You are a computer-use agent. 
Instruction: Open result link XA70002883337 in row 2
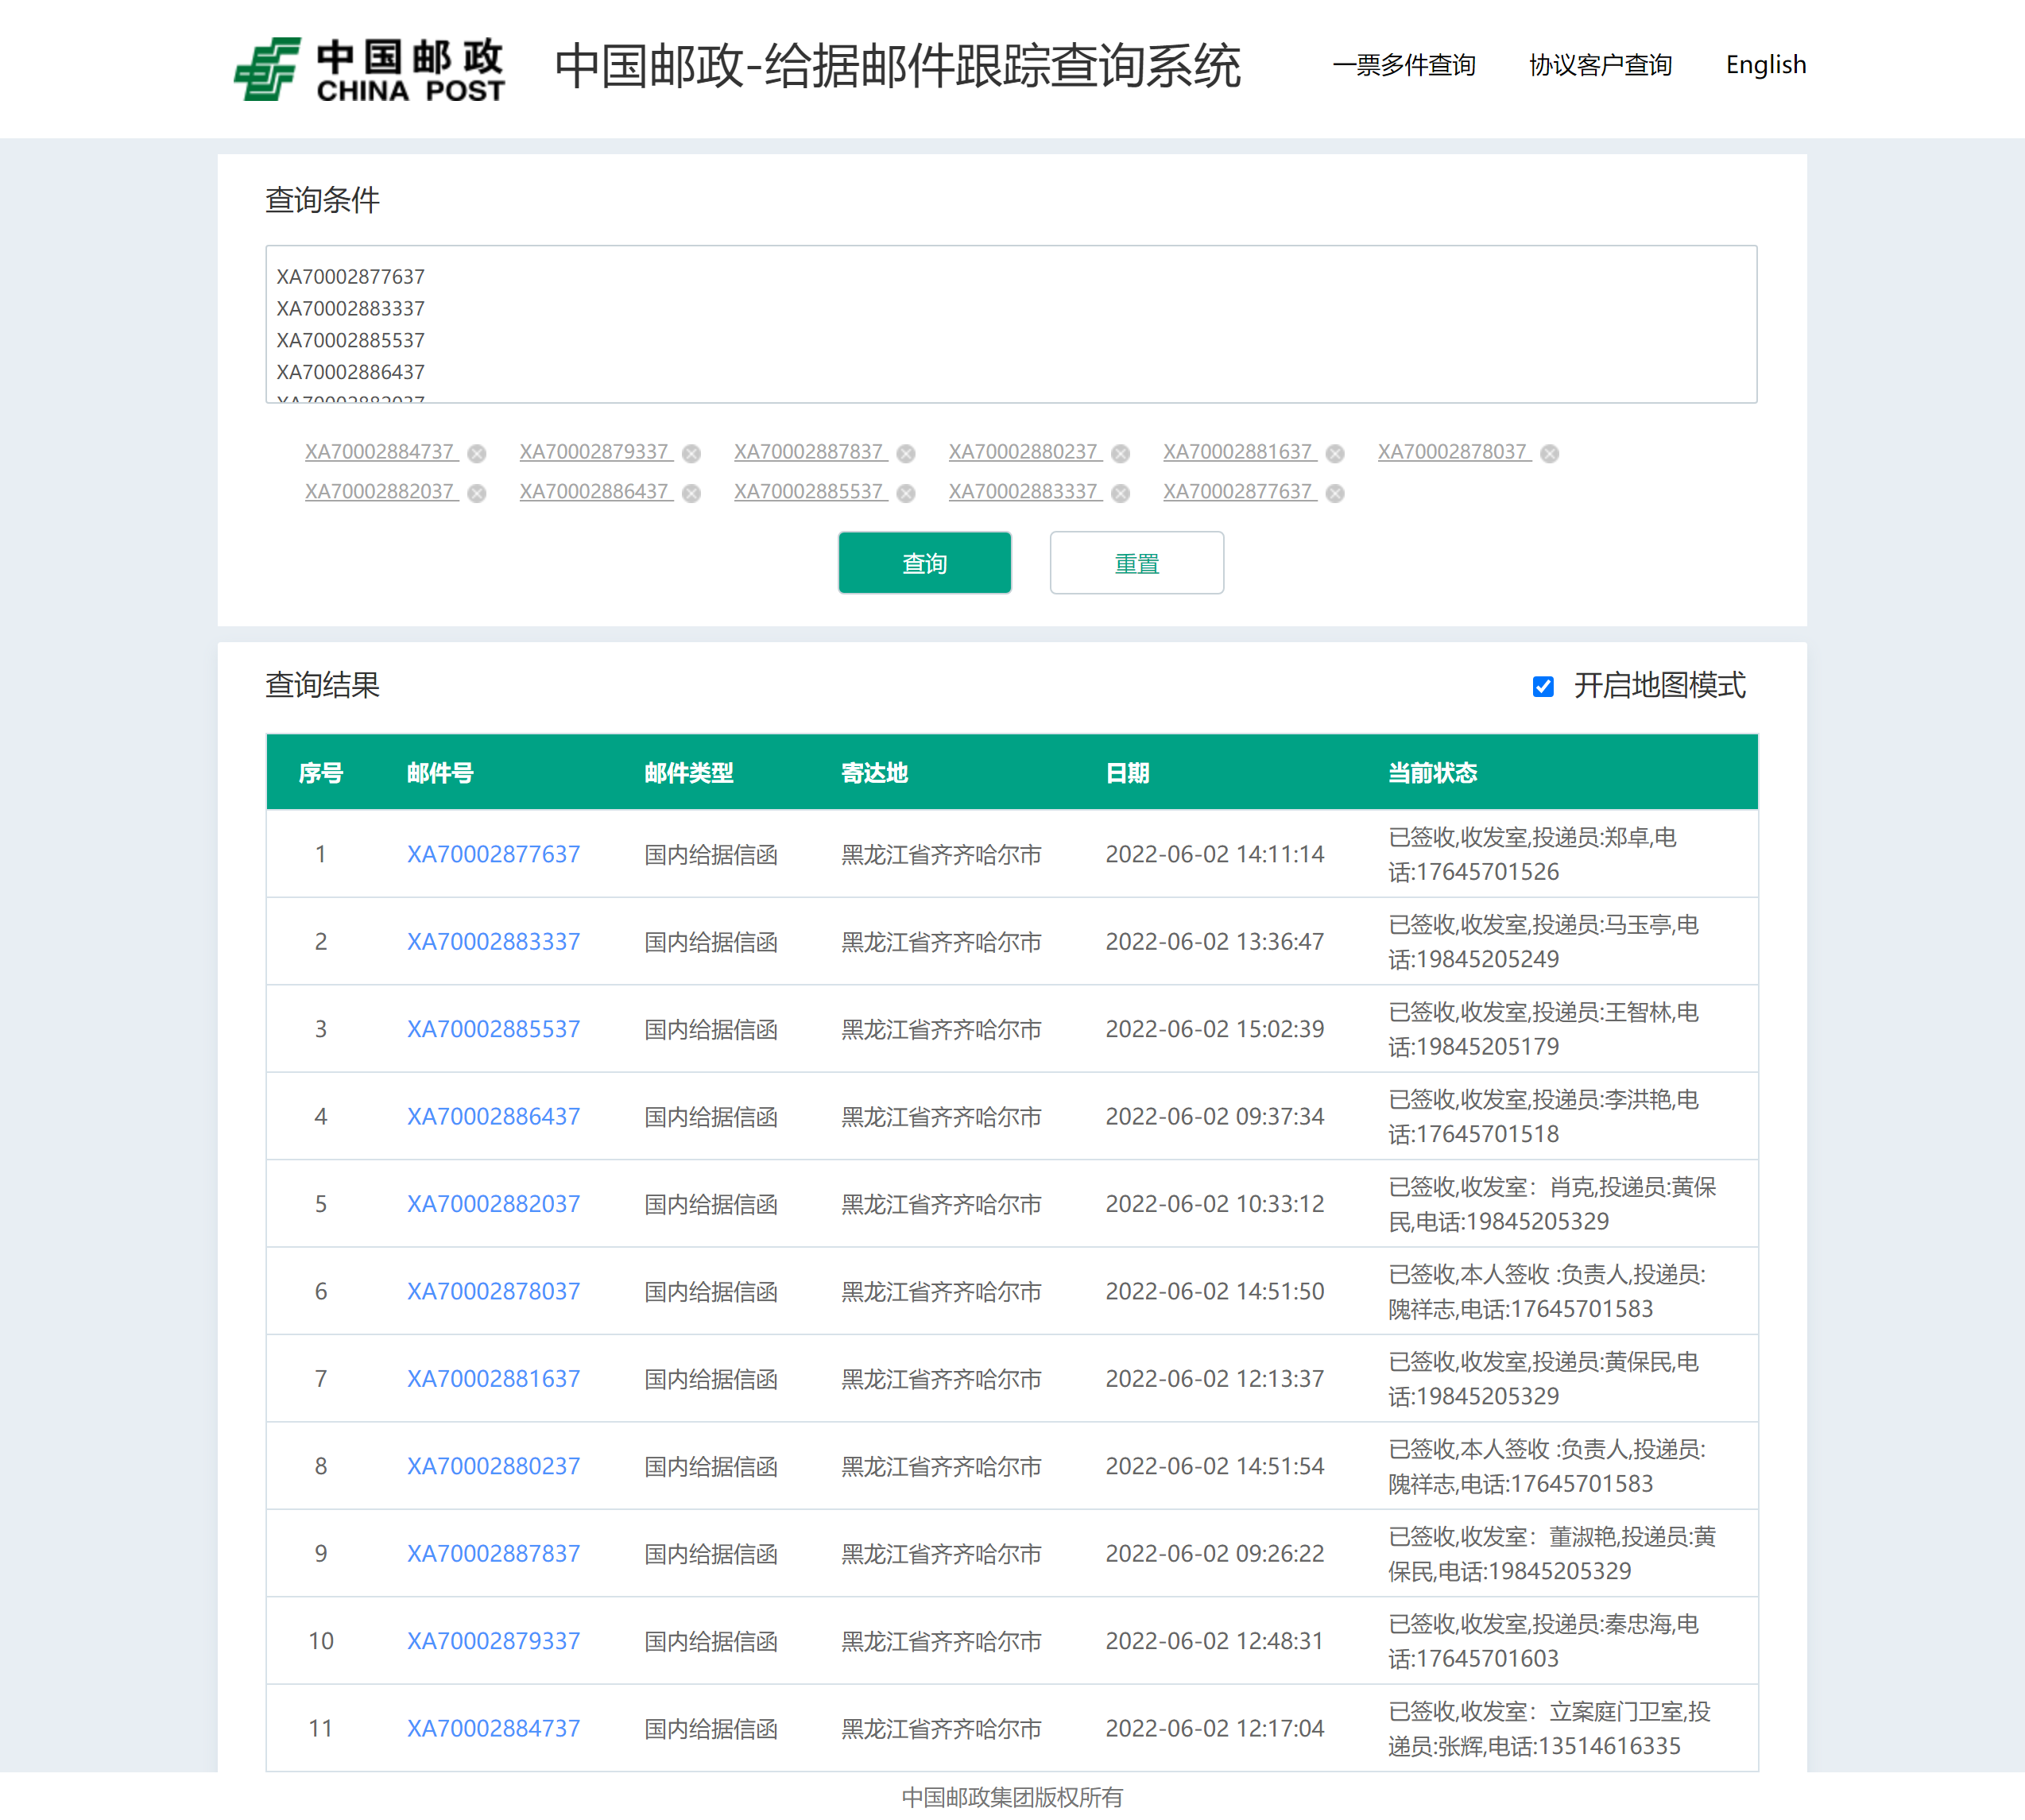click(x=493, y=942)
